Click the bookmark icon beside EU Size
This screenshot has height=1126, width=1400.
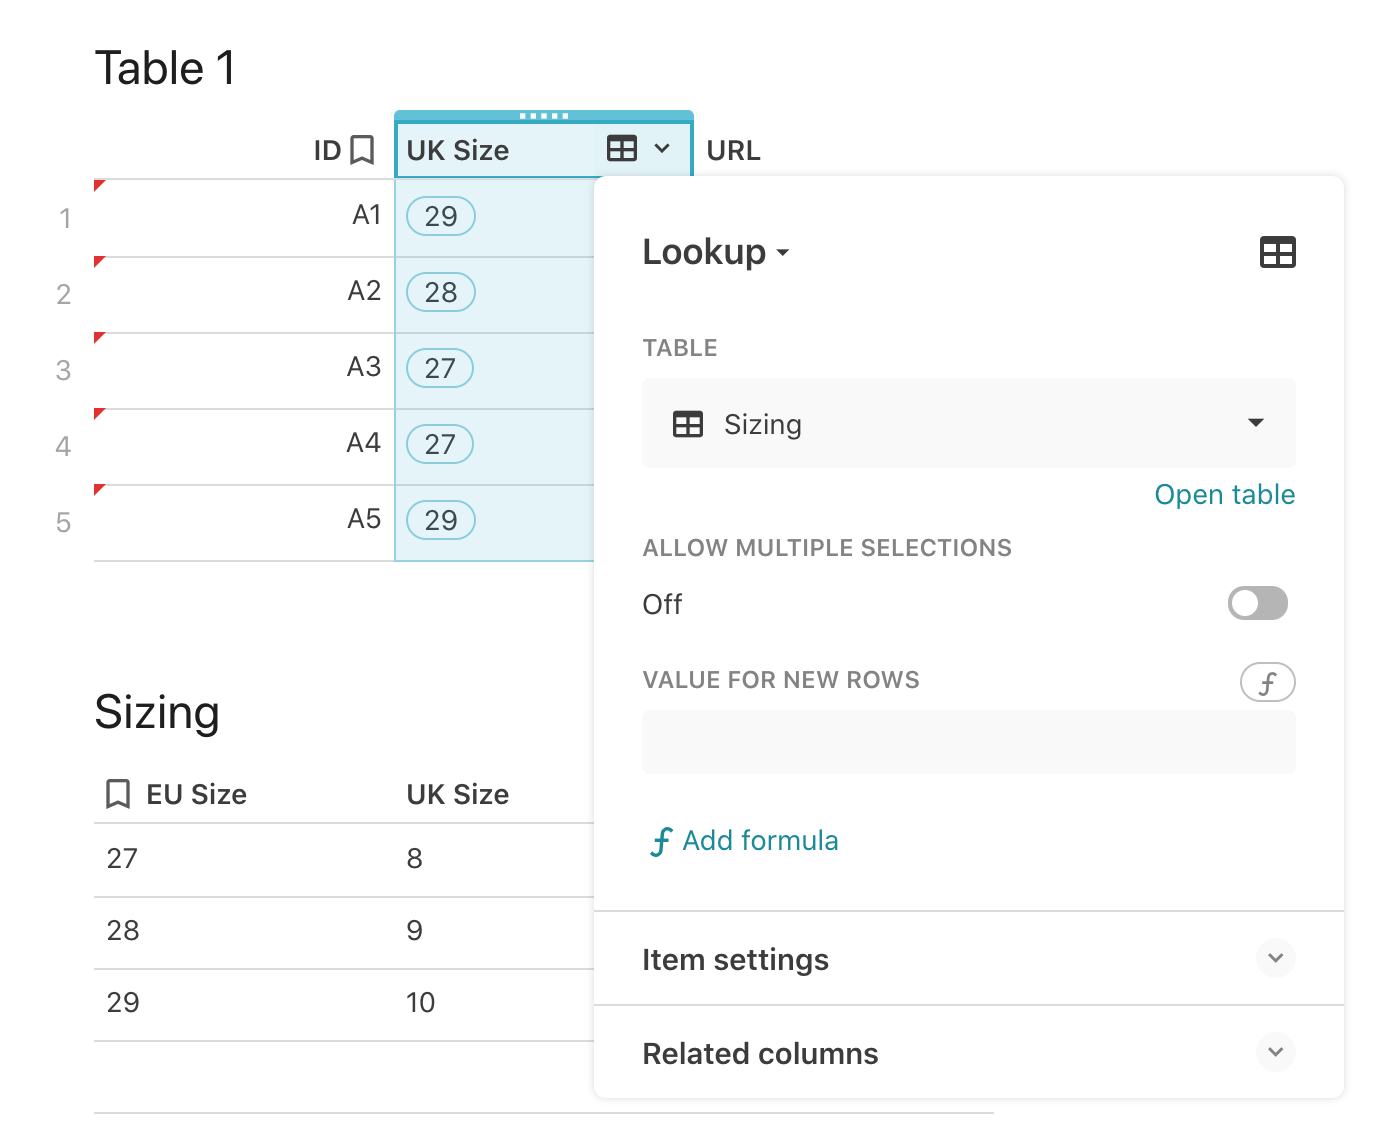pyautogui.click(x=118, y=794)
